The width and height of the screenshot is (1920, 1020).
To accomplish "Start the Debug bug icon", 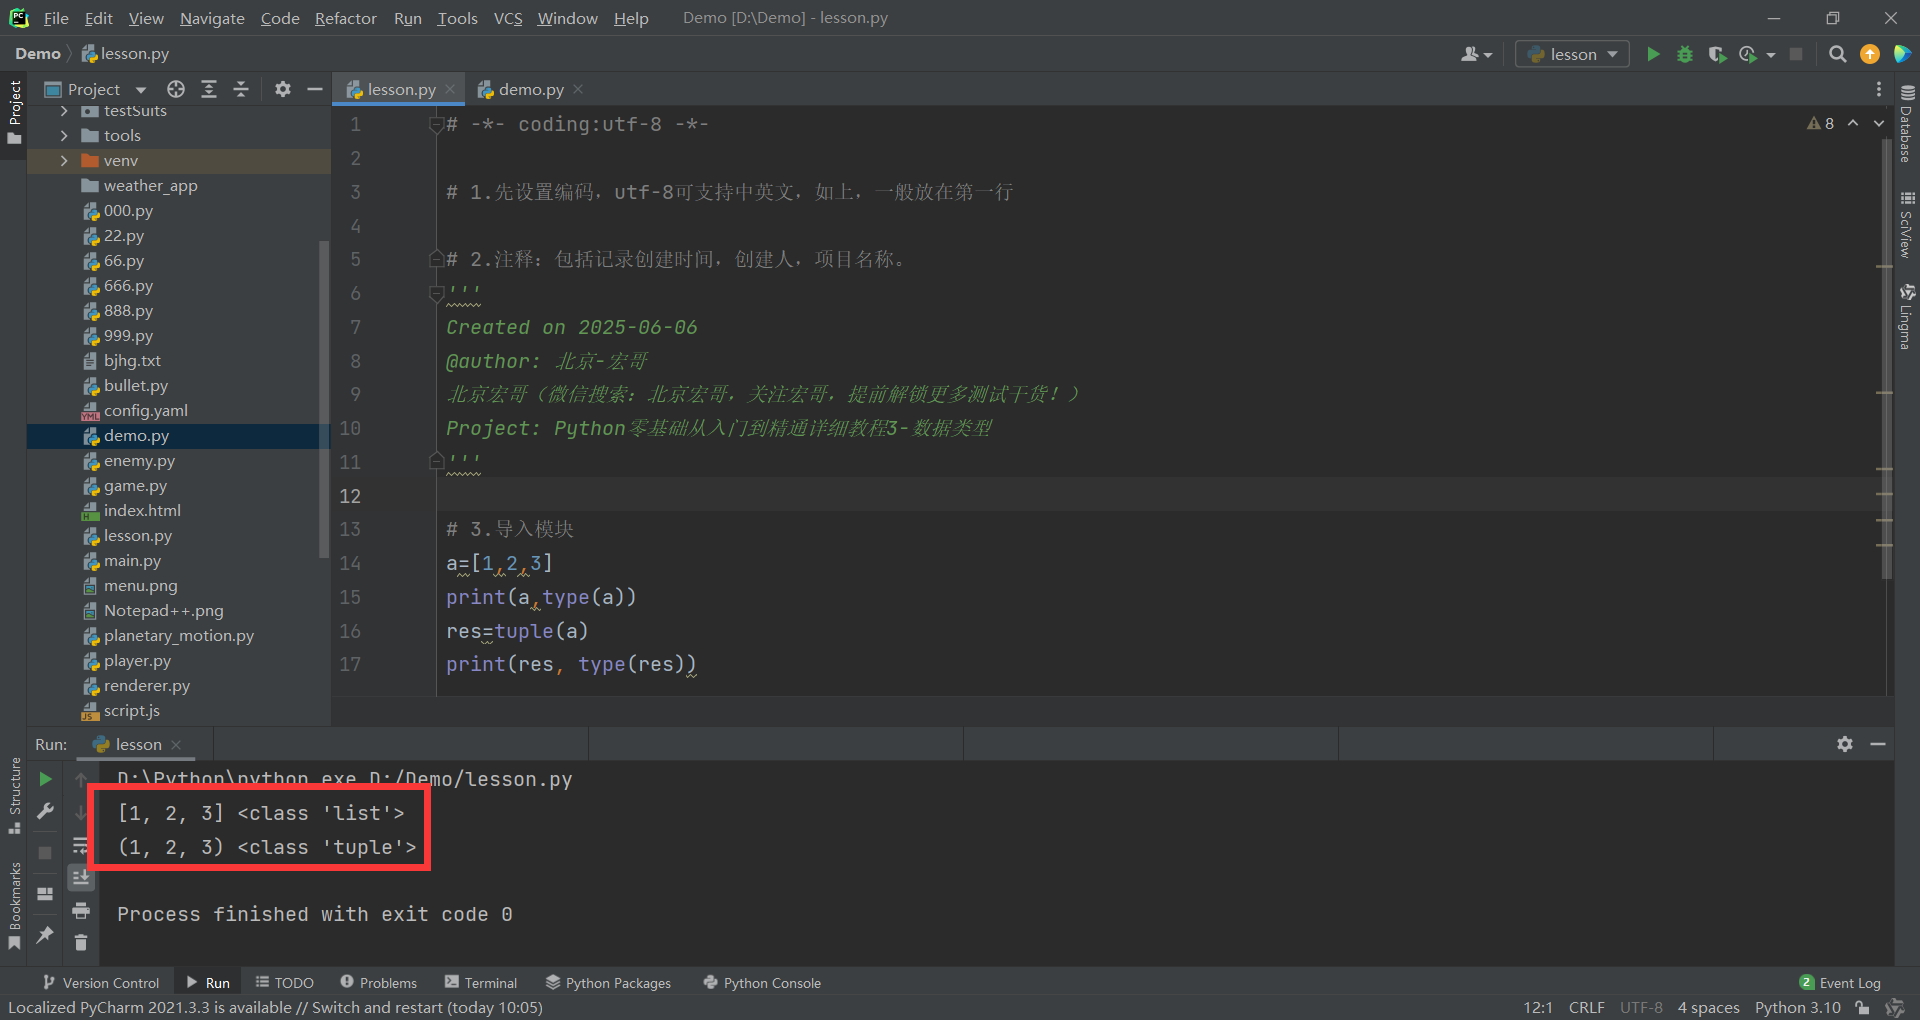I will 1685,54.
